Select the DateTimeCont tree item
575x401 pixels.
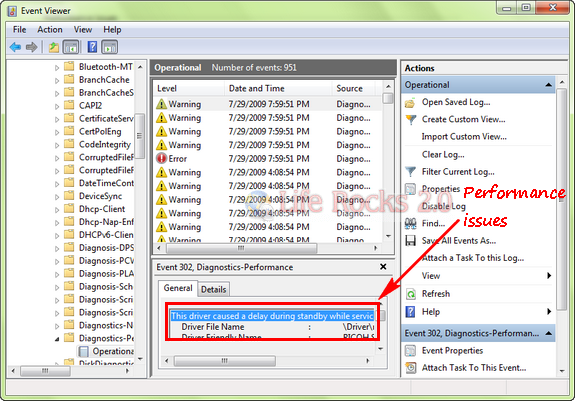(106, 183)
